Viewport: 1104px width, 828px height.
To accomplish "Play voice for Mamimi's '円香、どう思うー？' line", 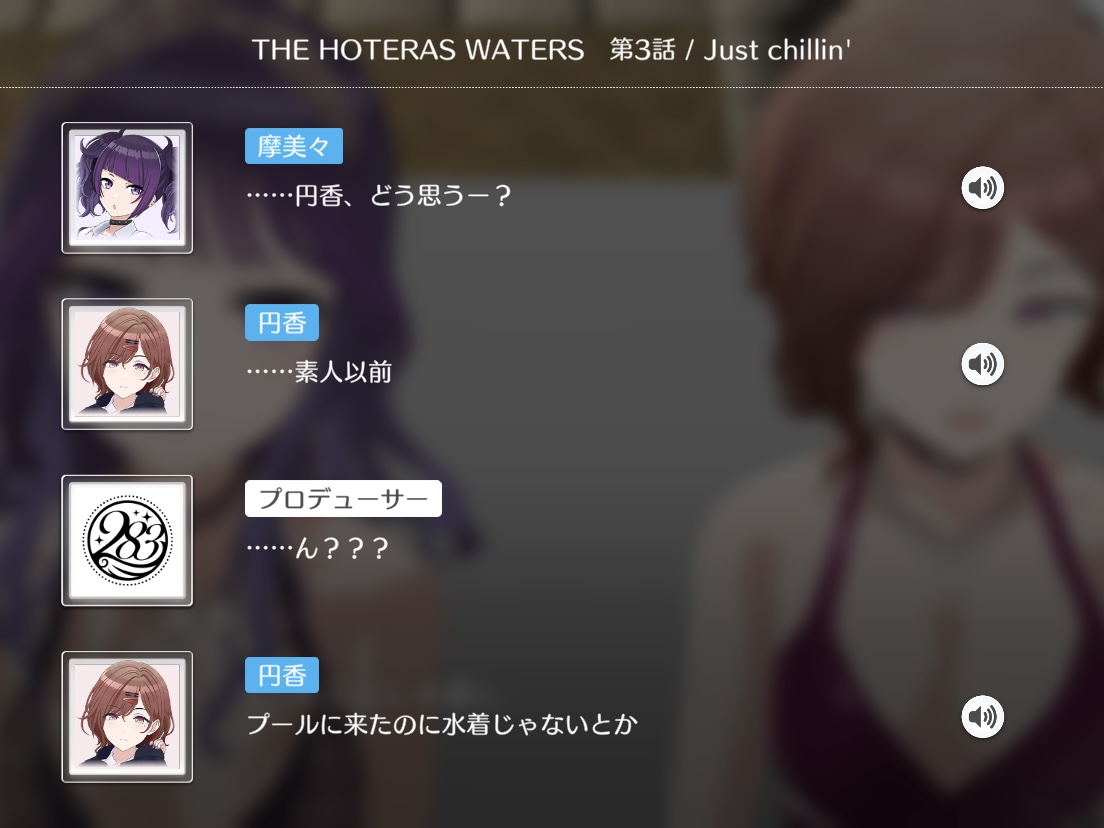I will [982, 188].
